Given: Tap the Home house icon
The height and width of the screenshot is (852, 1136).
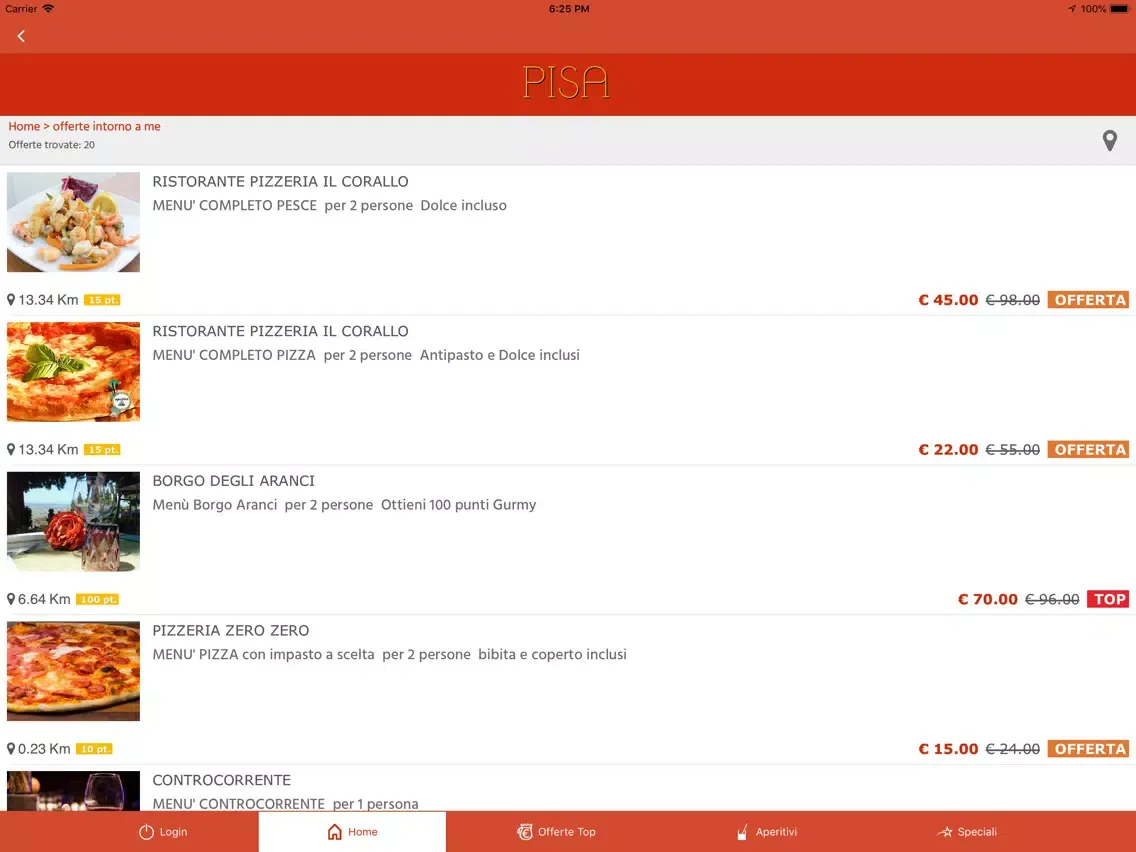Looking at the screenshot, I should 335,832.
